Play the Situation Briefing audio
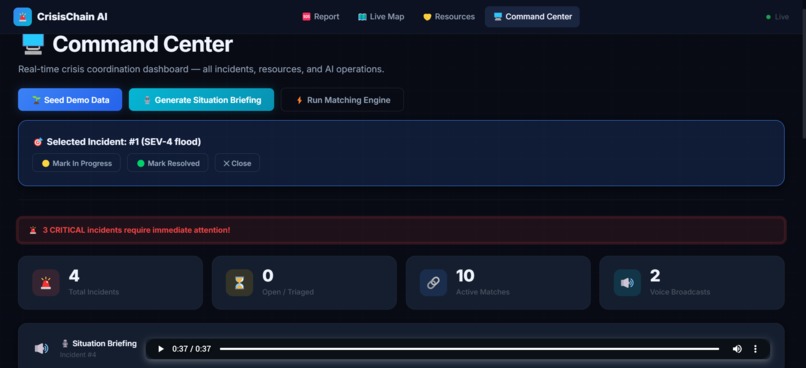 pos(161,349)
